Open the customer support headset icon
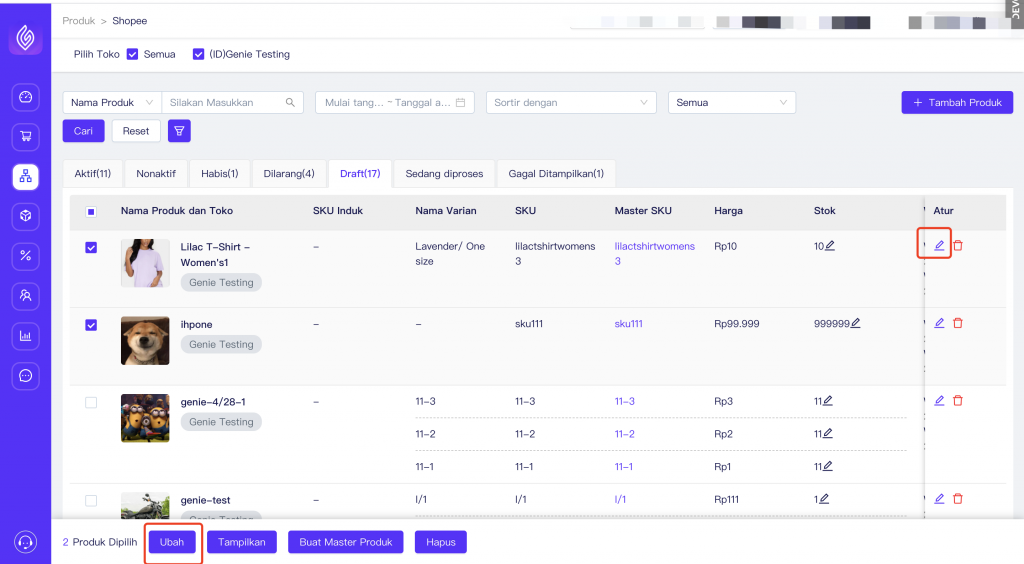Screen dimensions: 1024x564 click(25, 542)
